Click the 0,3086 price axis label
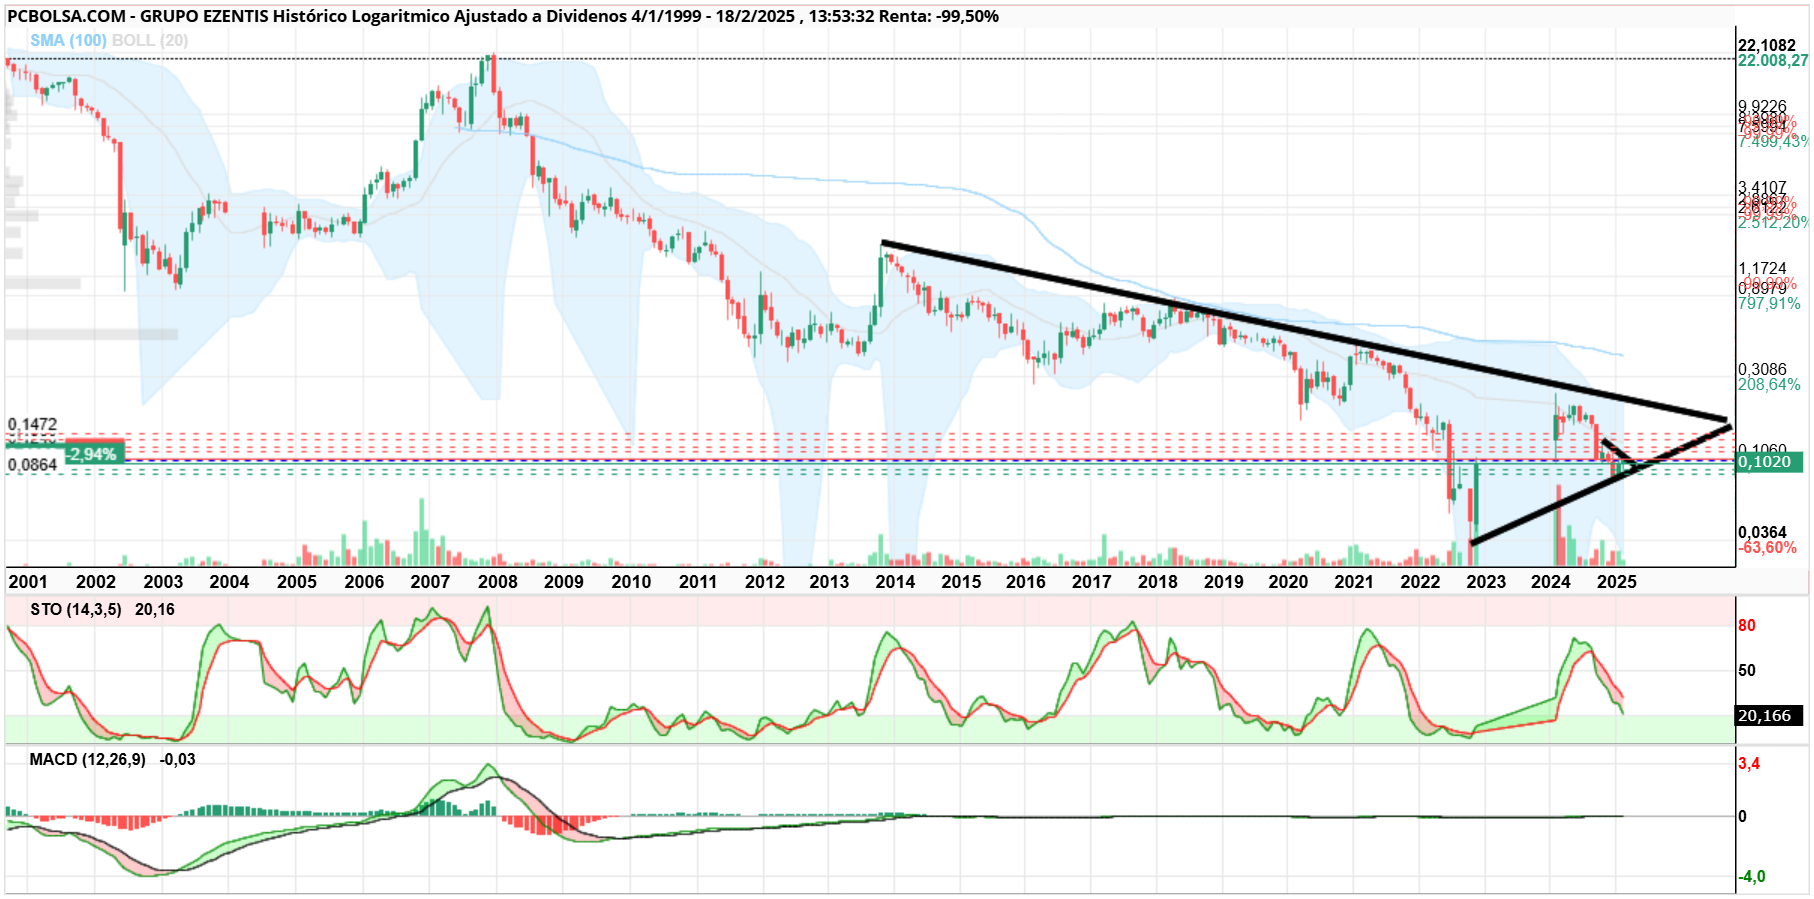1814x899 pixels. pyautogui.click(x=1762, y=369)
